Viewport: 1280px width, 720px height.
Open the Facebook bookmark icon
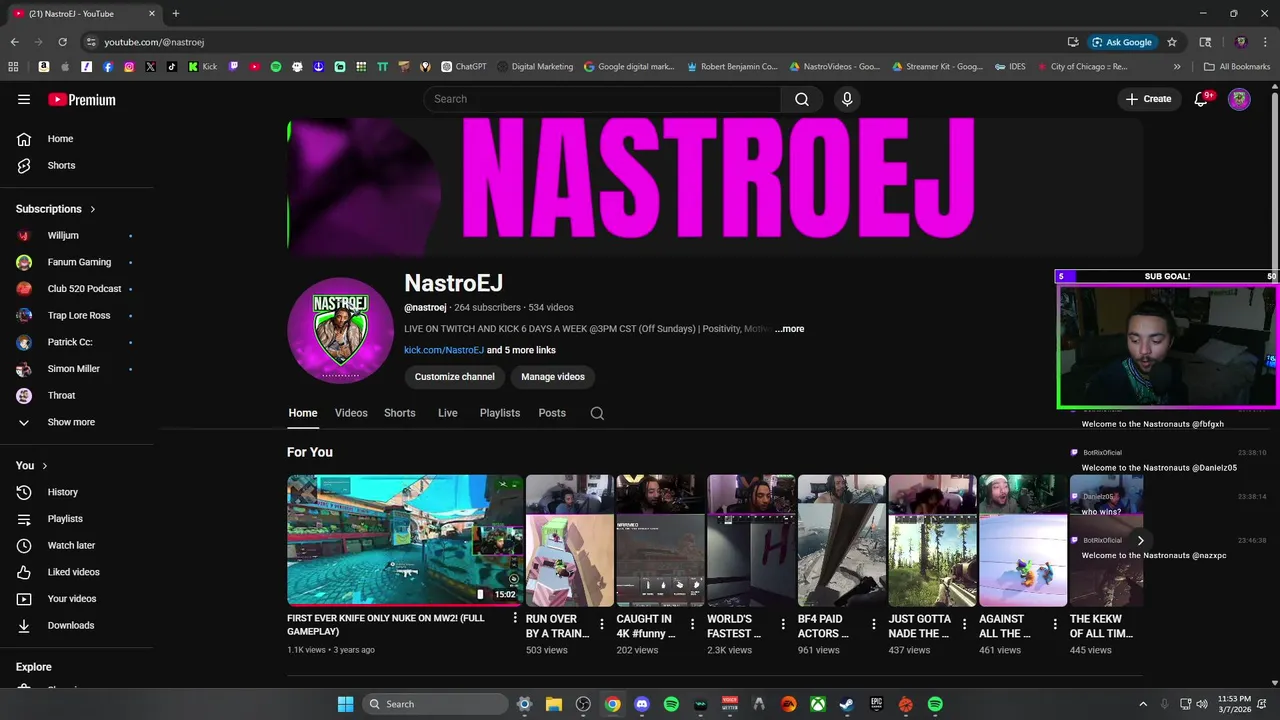(108, 67)
